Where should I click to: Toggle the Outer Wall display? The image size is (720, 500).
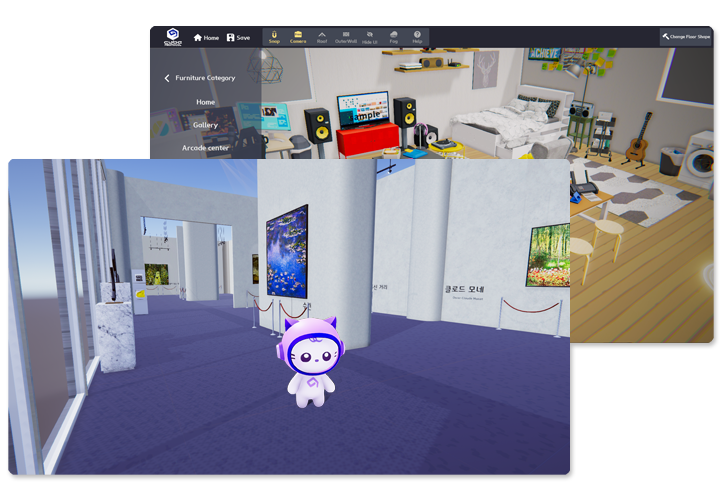point(346,37)
